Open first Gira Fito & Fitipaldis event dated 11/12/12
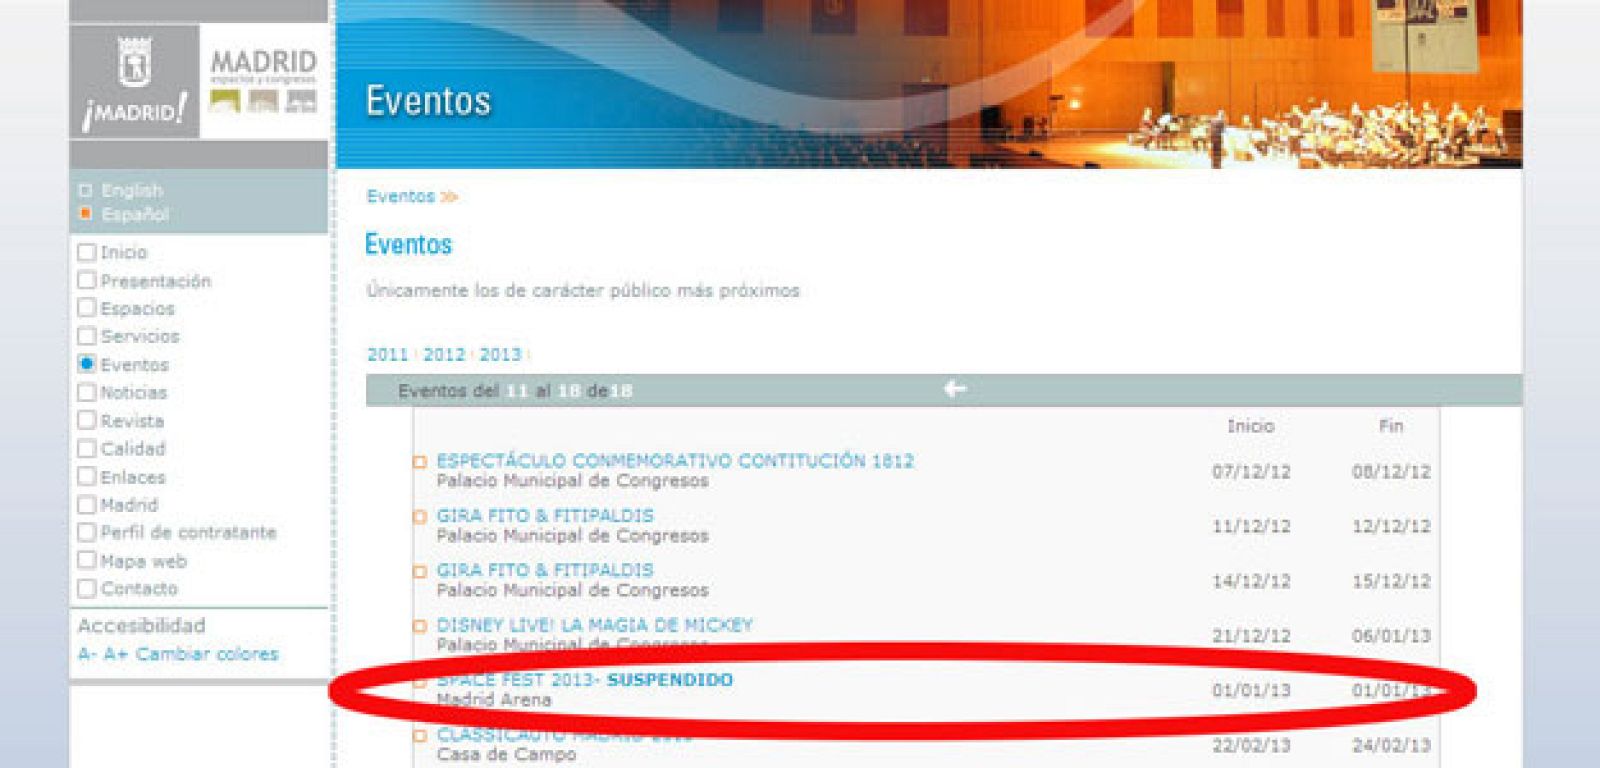1600x768 pixels. pos(545,516)
